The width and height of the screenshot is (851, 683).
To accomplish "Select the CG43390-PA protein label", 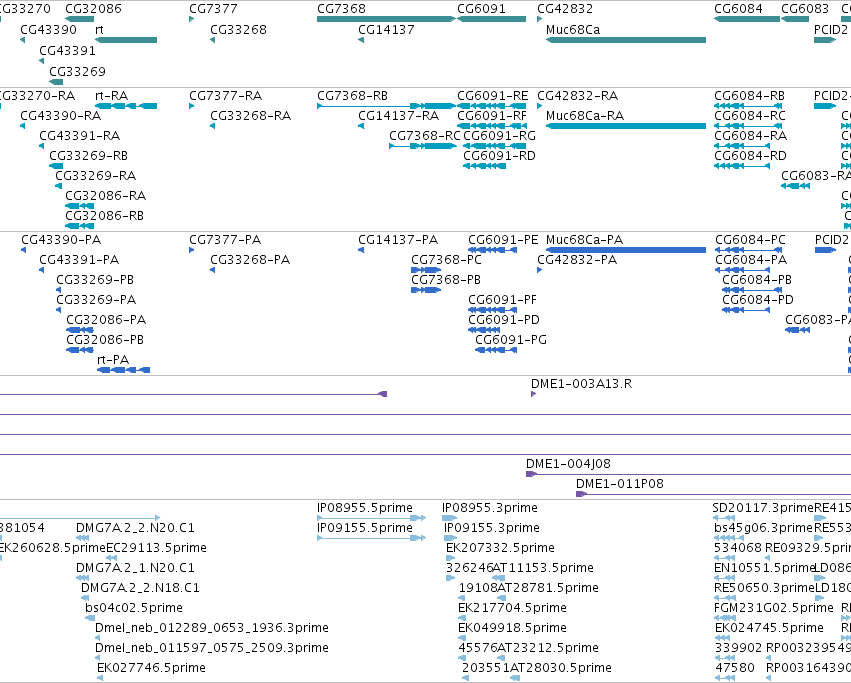I will point(61,239).
